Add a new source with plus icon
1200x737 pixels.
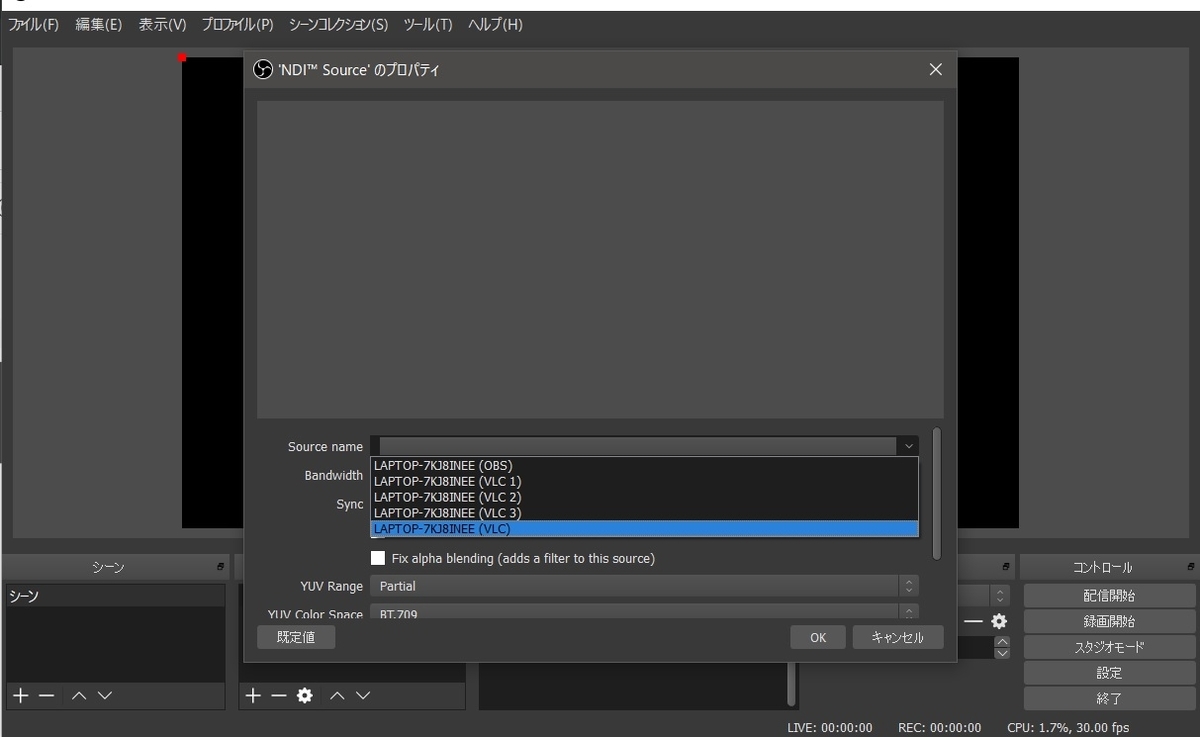(253, 695)
